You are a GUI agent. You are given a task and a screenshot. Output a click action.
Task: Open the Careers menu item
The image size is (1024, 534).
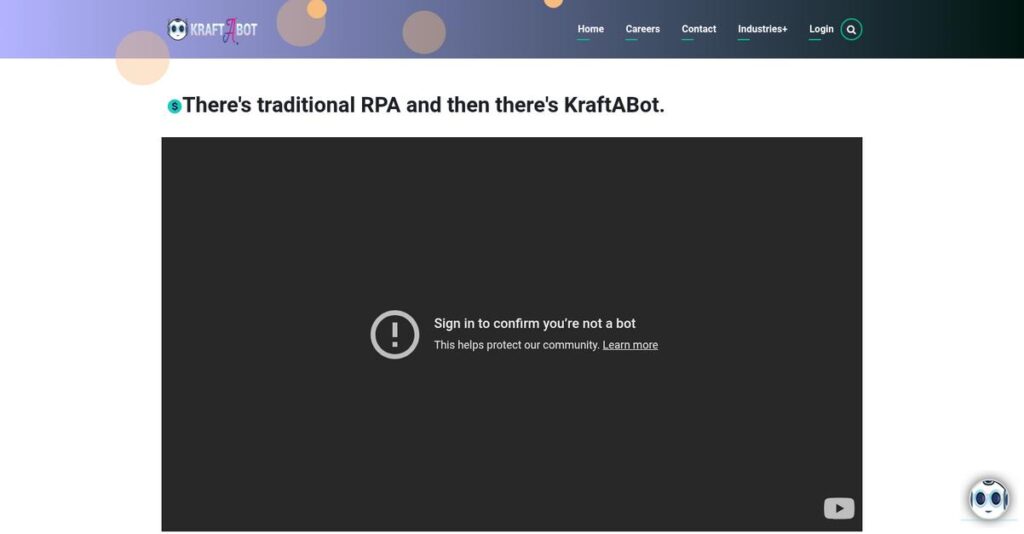pyautogui.click(x=643, y=29)
